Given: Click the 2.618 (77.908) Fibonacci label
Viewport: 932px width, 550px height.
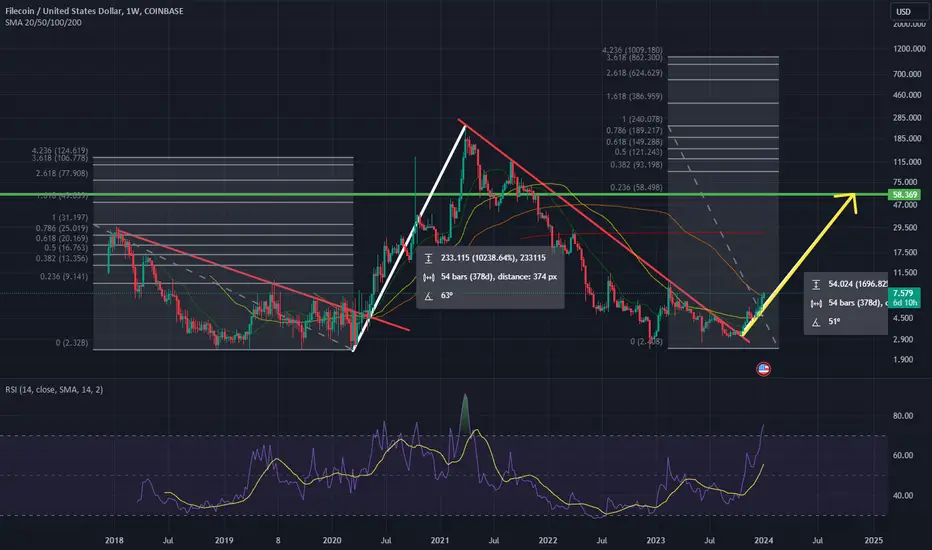Looking at the screenshot, I should point(62,174).
